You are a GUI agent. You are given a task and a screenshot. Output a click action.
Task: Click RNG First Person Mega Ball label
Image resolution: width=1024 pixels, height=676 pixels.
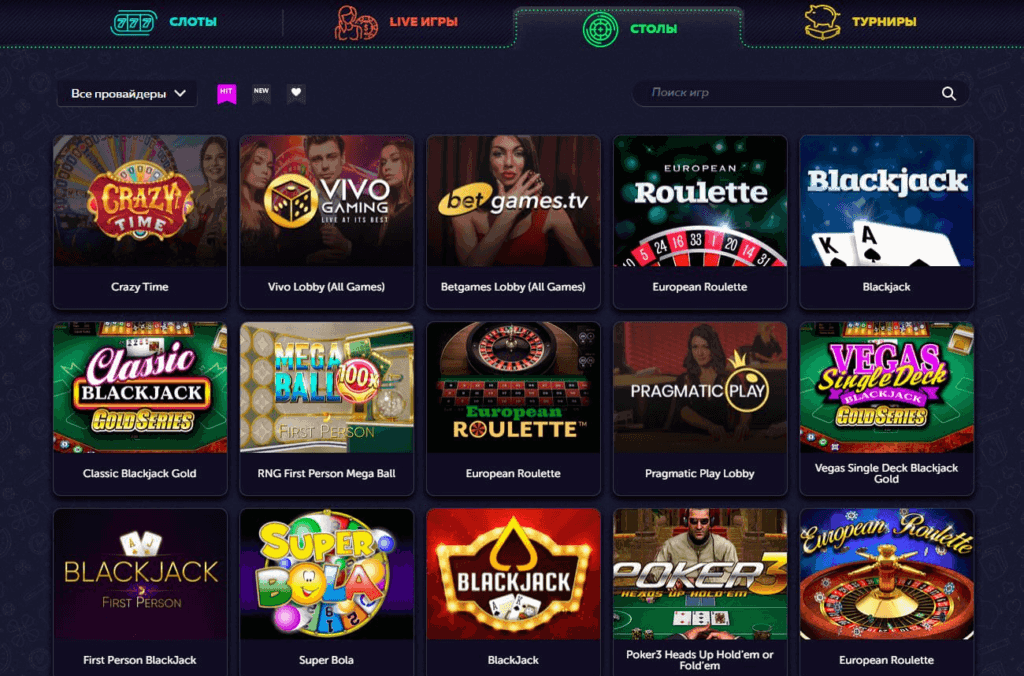click(x=327, y=474)
